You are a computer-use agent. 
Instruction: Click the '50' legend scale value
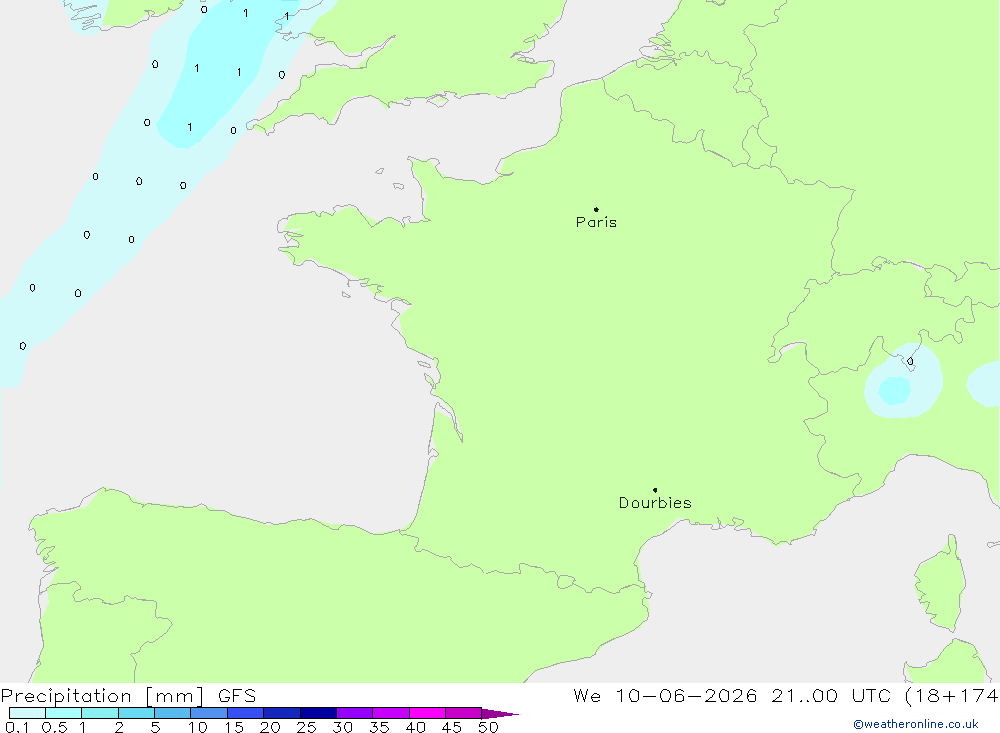[x=488, y=727]
